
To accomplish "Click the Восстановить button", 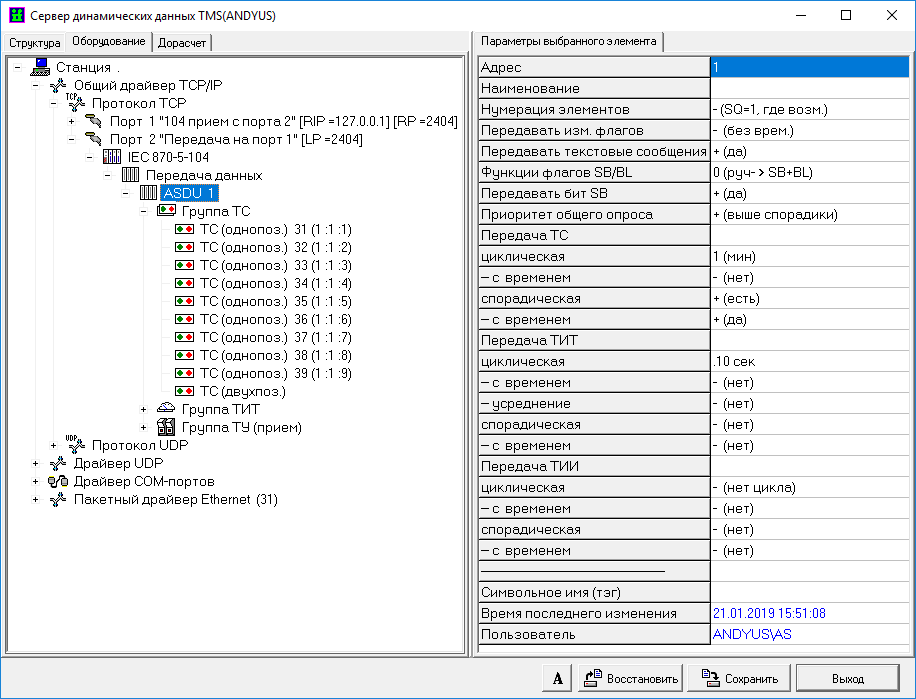I will [632, 678].
